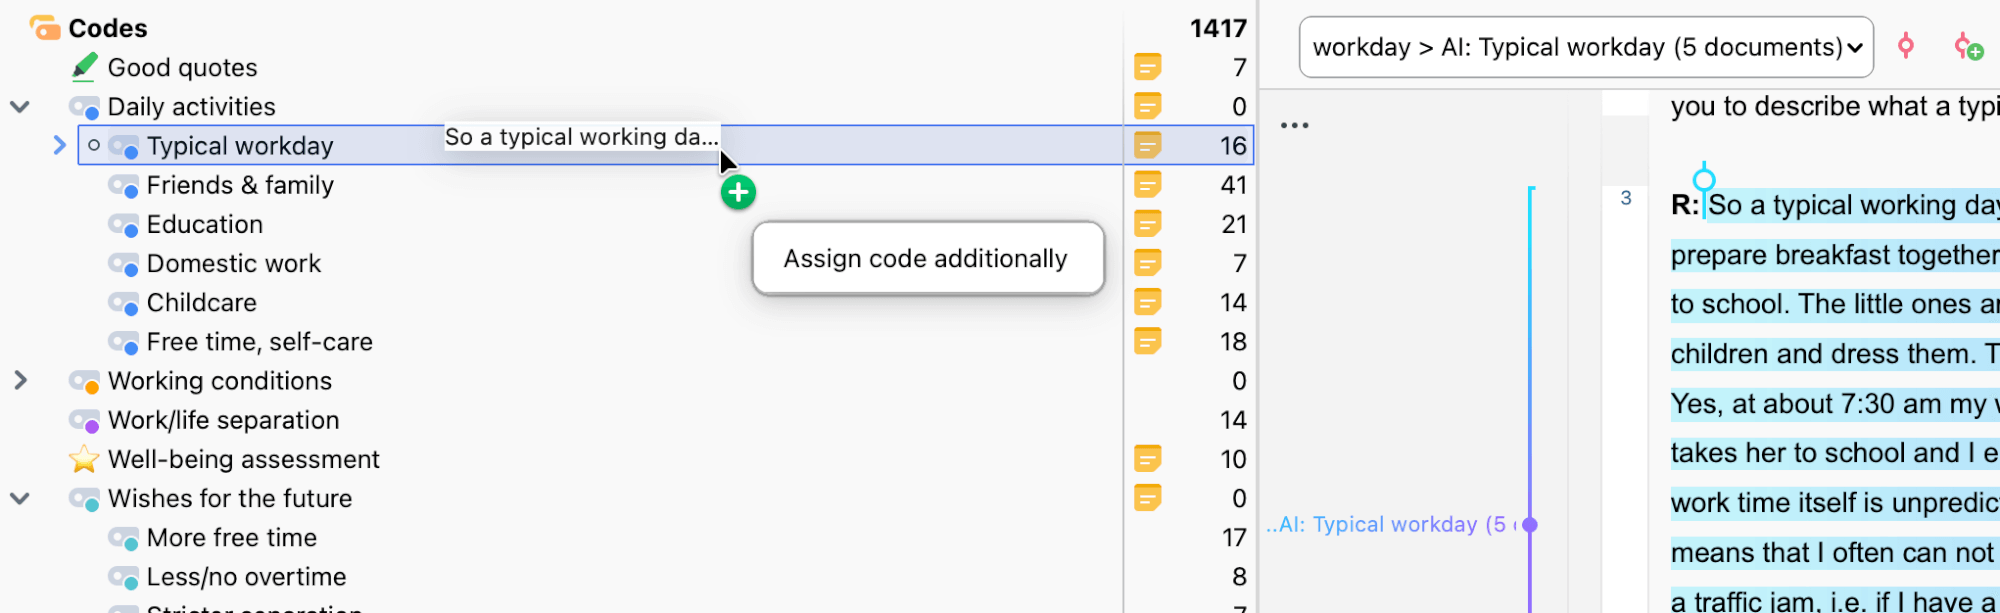Open memo icon for Domestic work
2000x613 pixels.
(1148, 263)
